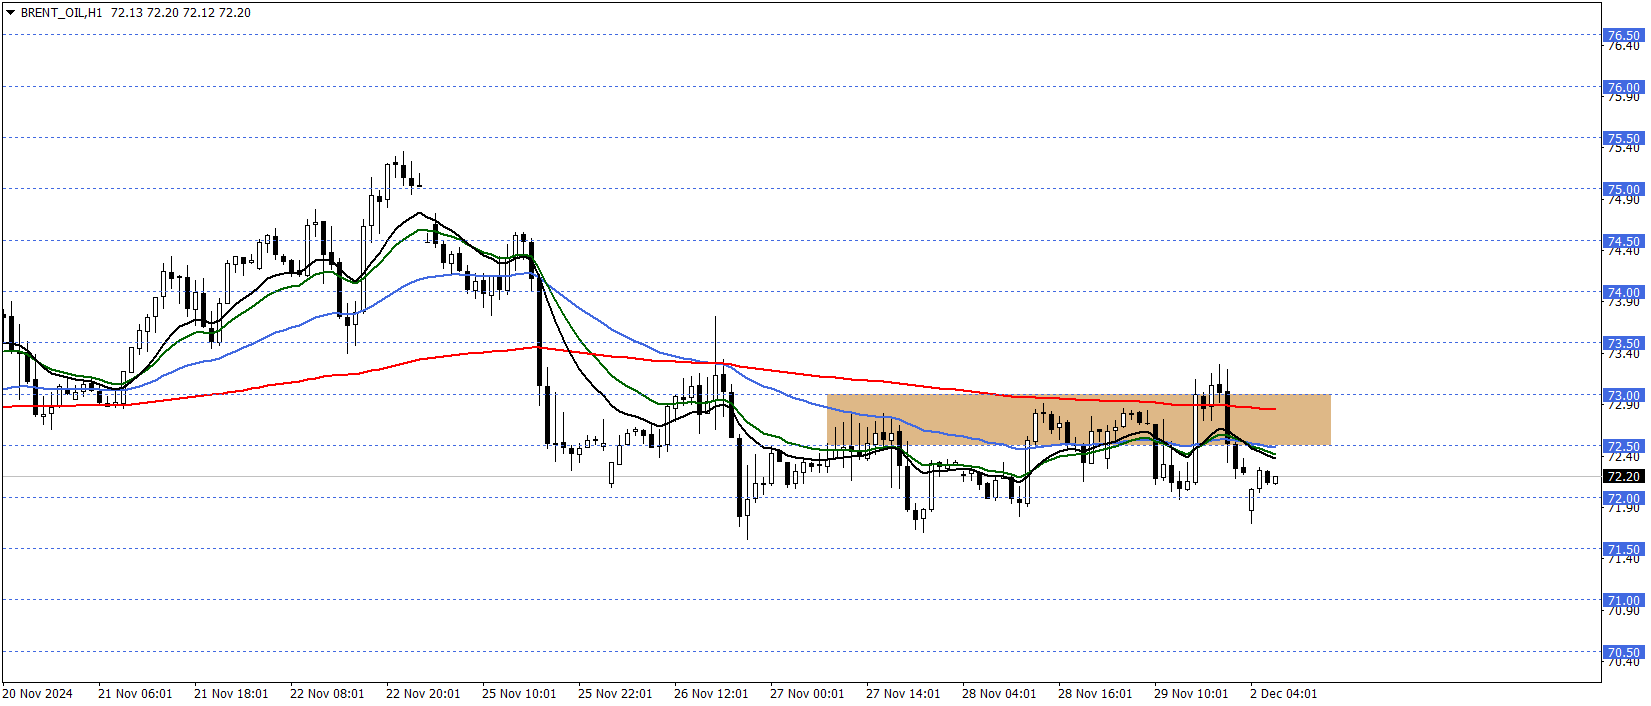This screenshot has height=706, width=1651.
Task: Click the 72.50 price level label
Action: (x=1622, y=446)
